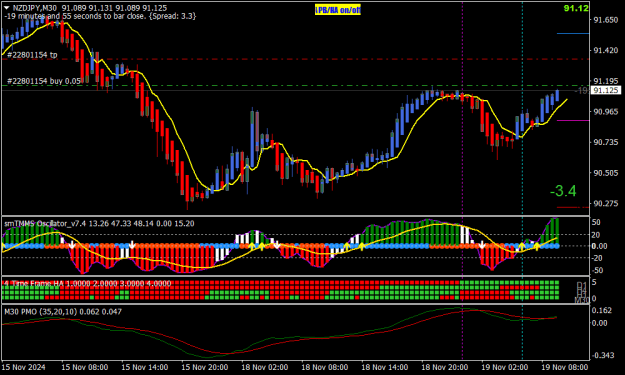This screenshot has height=375, width=625.
Task: Click the 19 Nov 08:00 time label
Action: [x=565, y=367]
